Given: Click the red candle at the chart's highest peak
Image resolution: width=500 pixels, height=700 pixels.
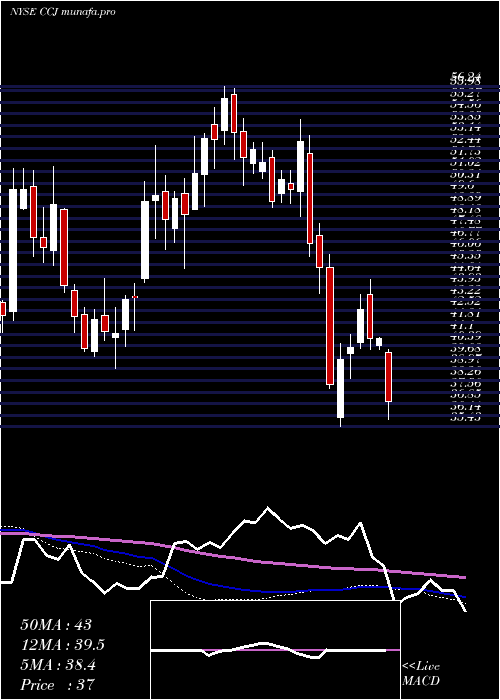Looking at the screenshot, I should pyautogui.click(x=233, y=113).
